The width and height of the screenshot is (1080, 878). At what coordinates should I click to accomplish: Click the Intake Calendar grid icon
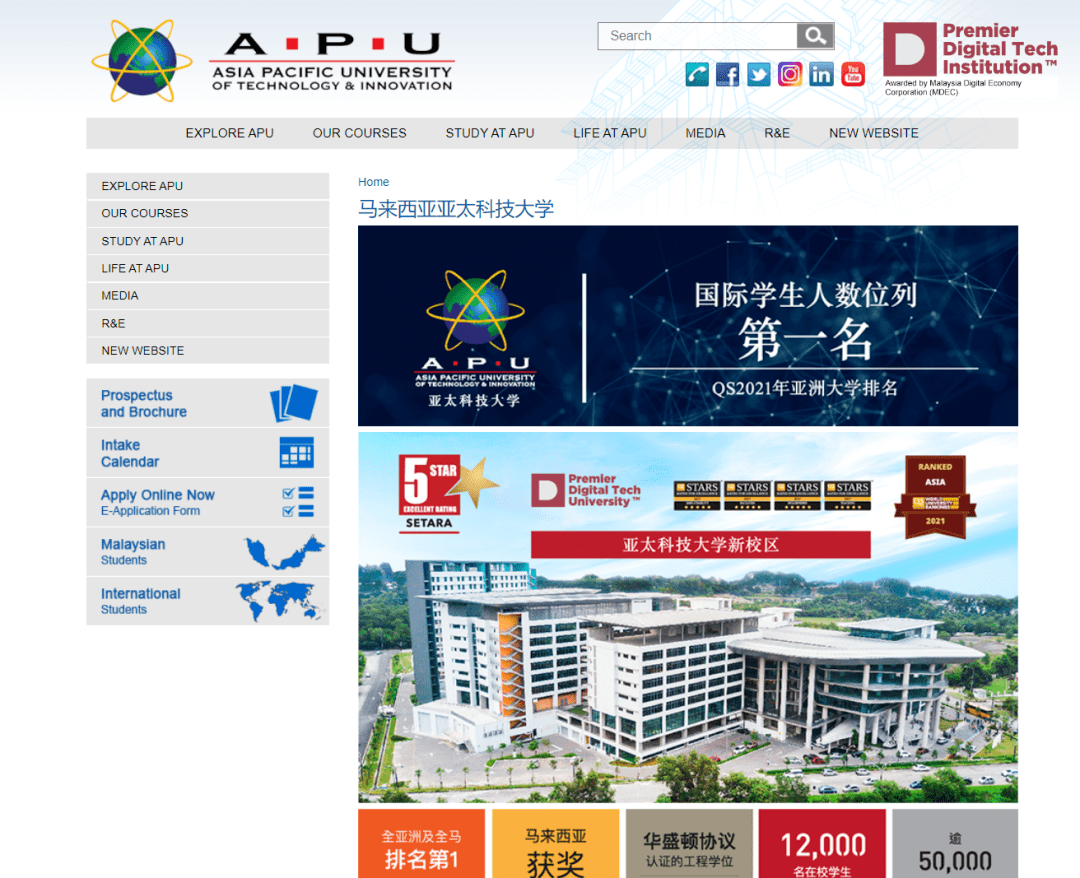297,452
